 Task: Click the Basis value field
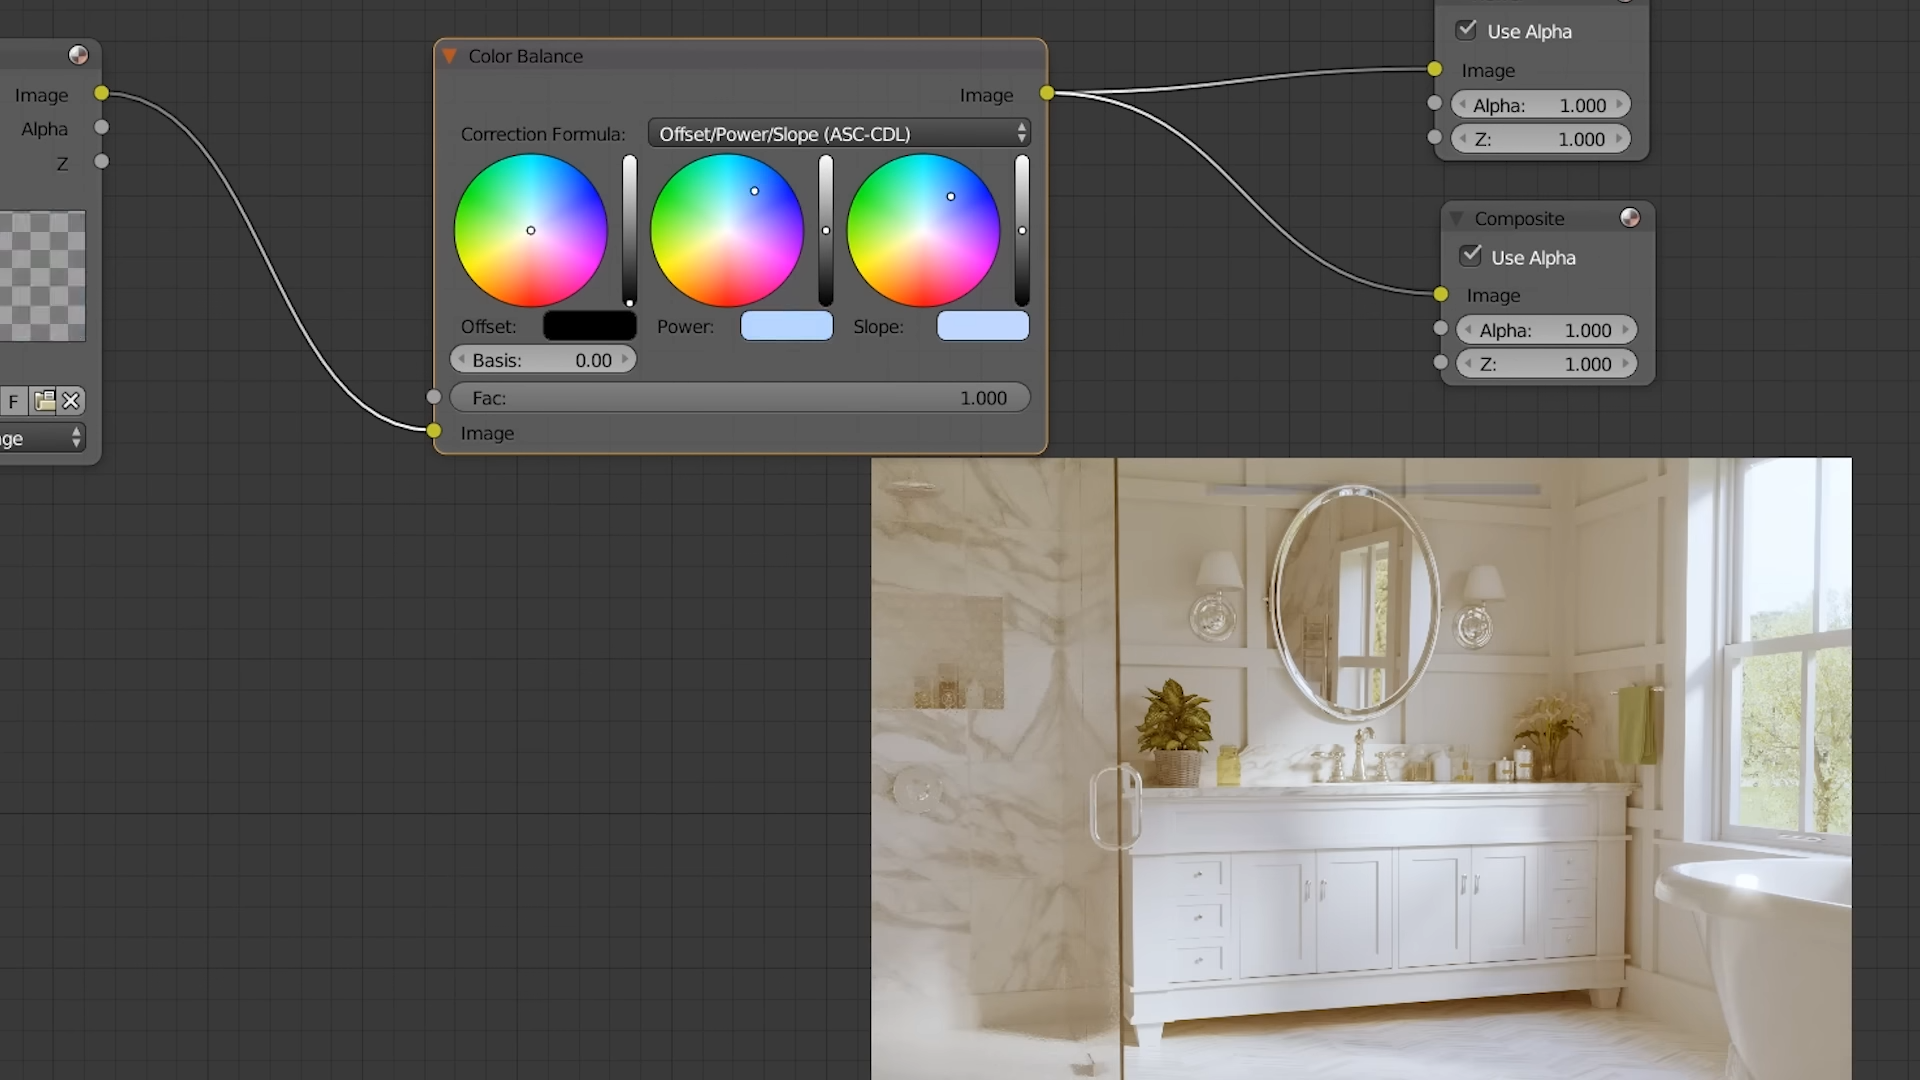coord(542,360)
